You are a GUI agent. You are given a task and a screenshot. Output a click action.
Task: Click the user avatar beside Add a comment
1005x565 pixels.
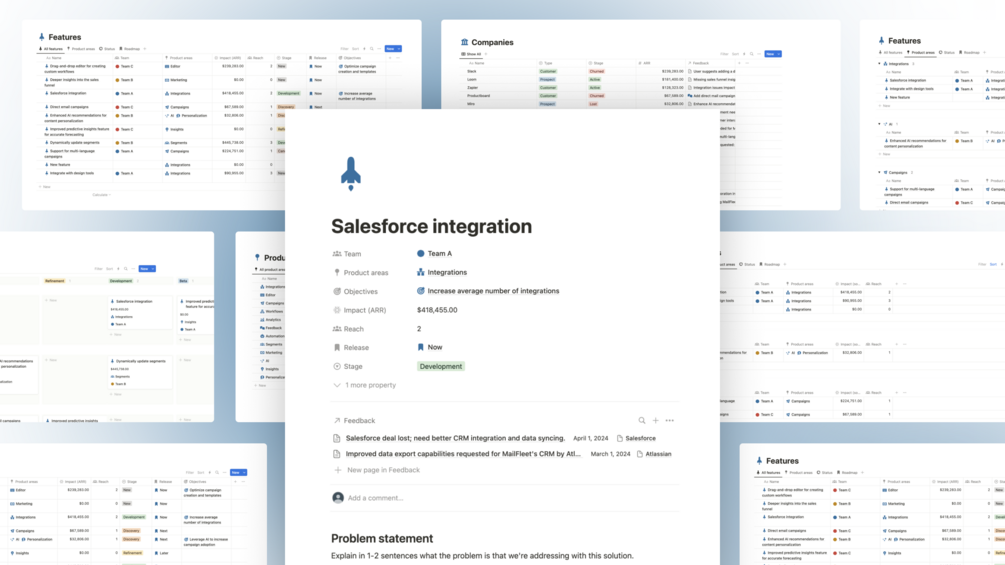coord(338,498)
